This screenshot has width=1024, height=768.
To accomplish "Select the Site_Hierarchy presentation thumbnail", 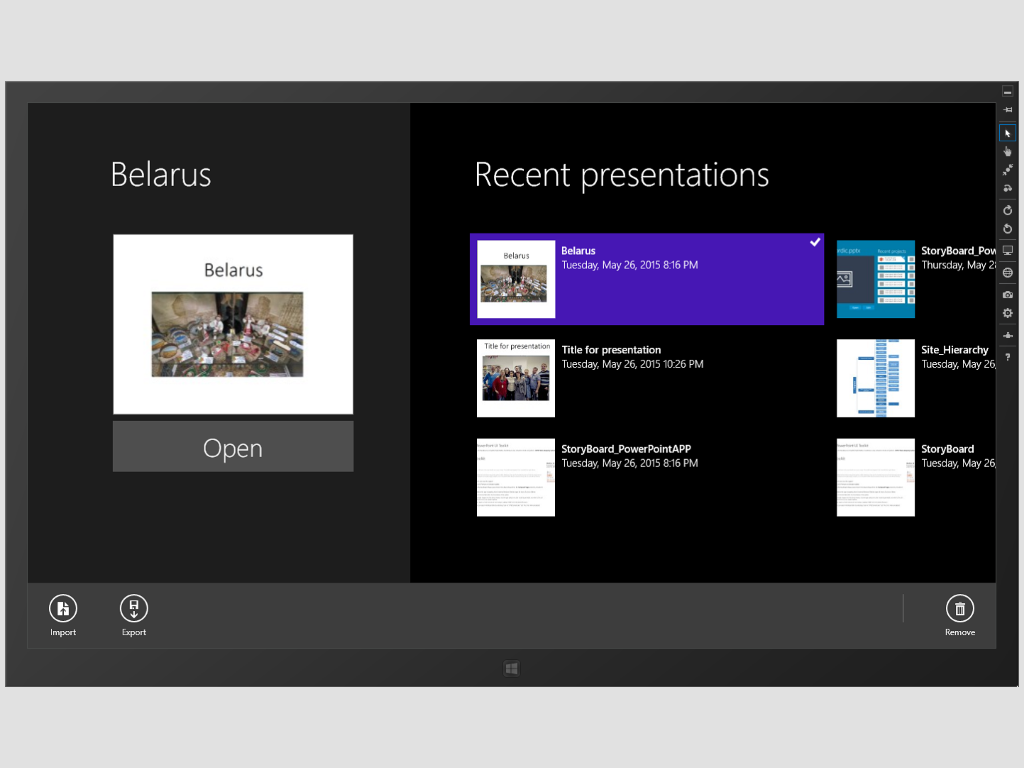I will [875, 378].
